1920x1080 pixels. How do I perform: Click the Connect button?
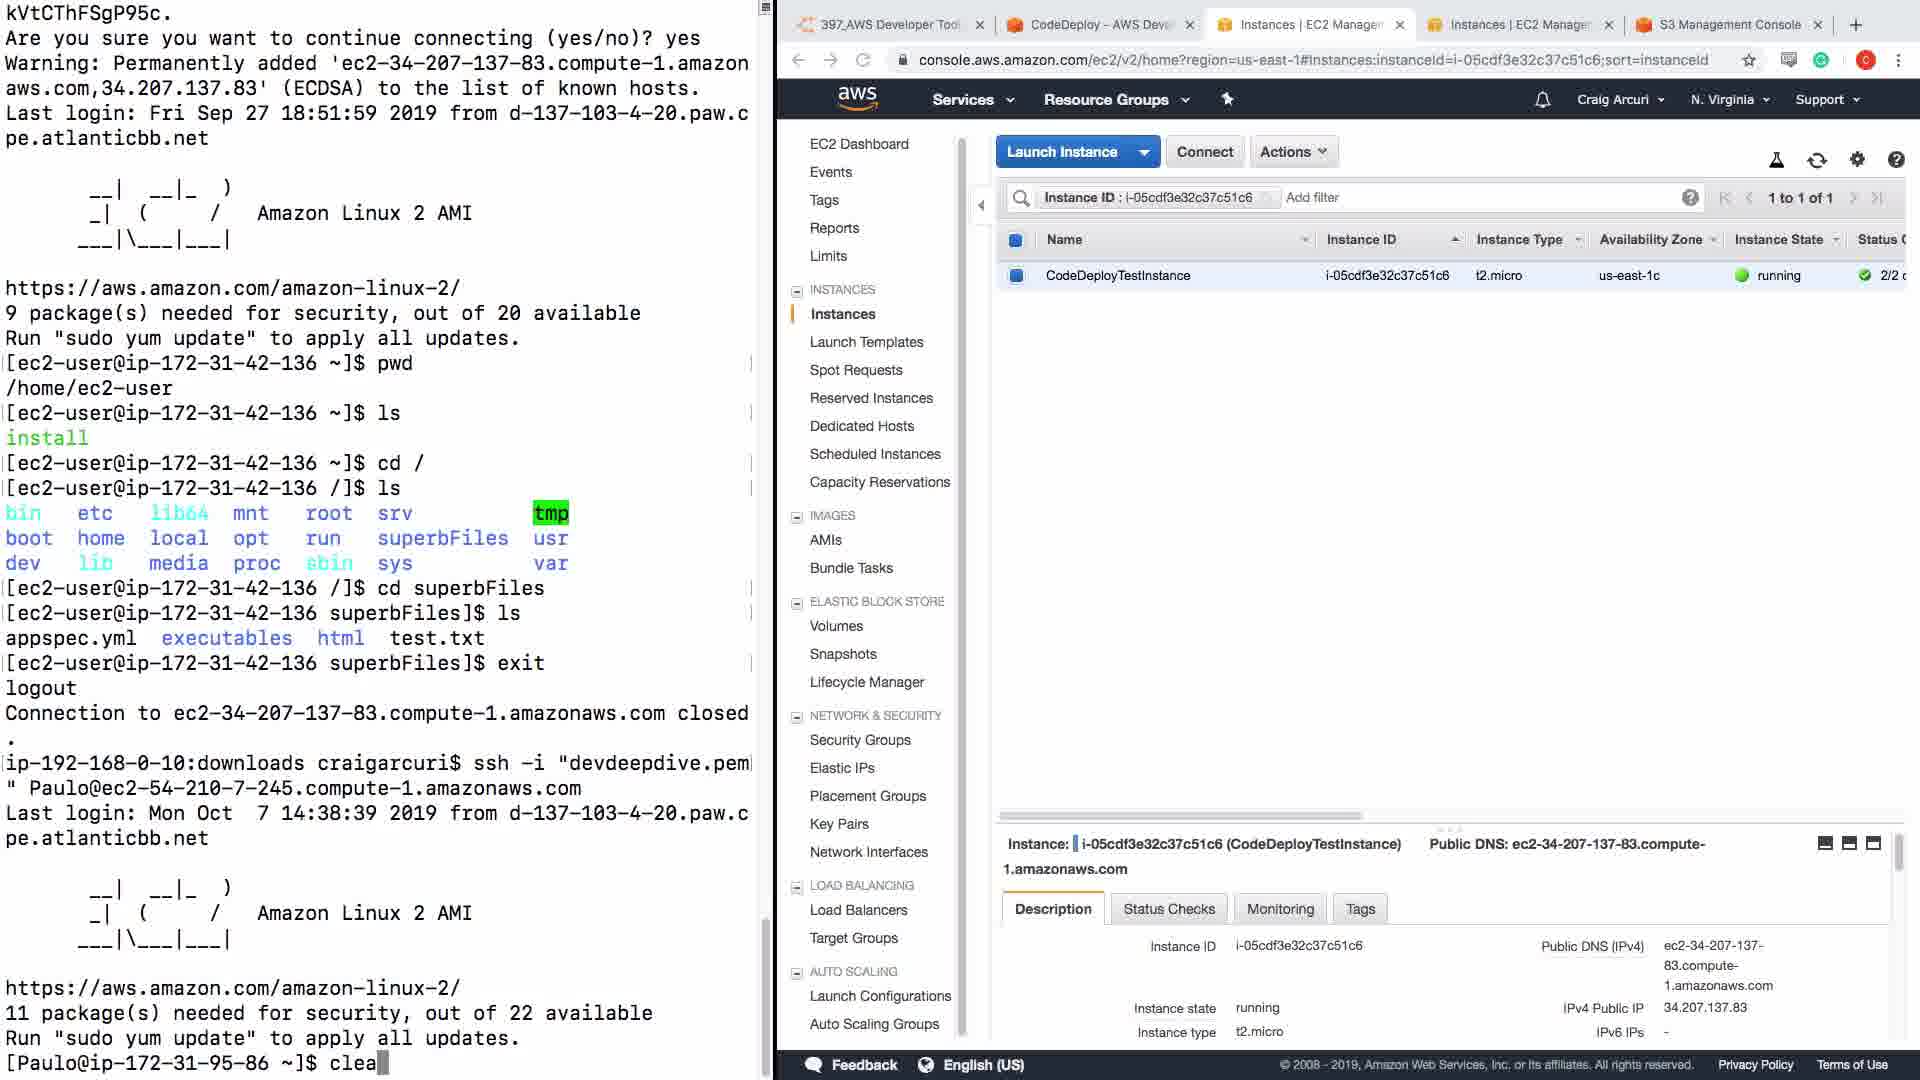pyautogui.click(x=1204, y=152)
